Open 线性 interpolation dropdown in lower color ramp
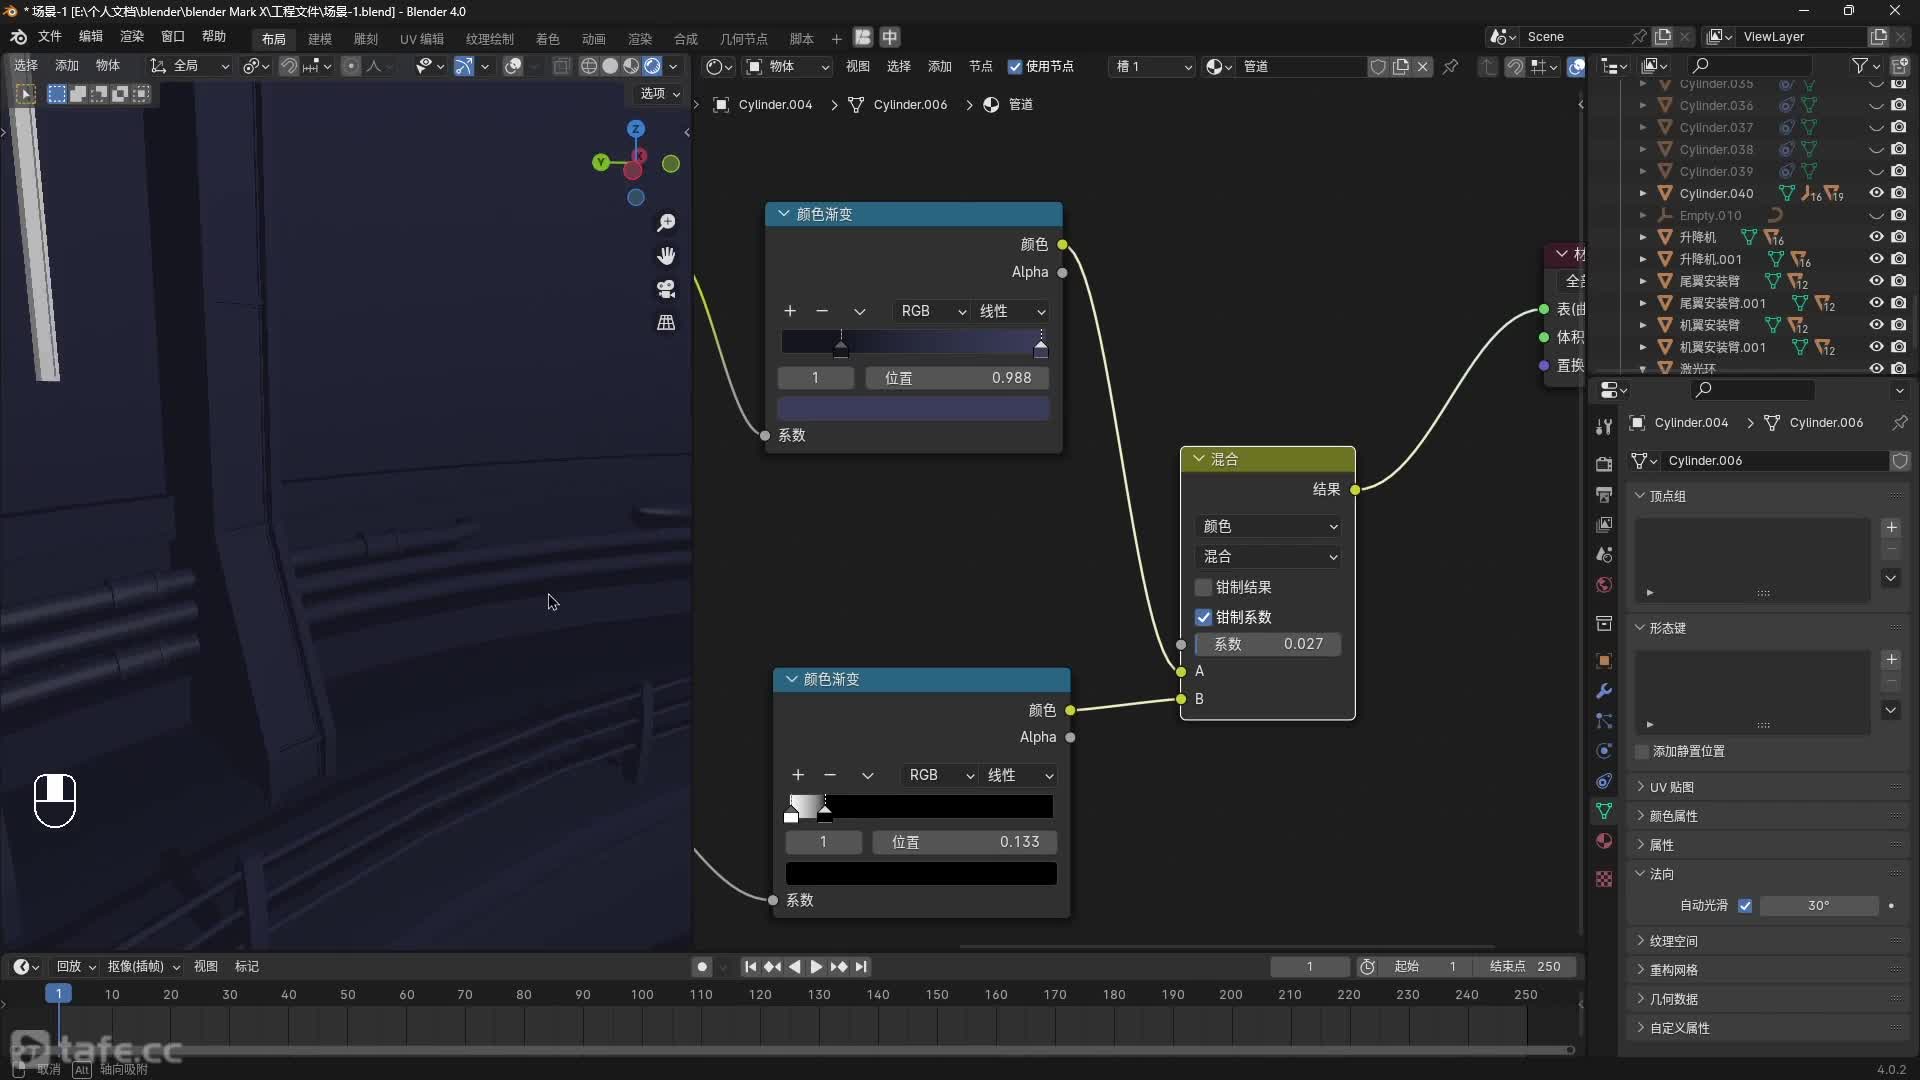The image size is (1920, 1080). tap(1018, 775)
